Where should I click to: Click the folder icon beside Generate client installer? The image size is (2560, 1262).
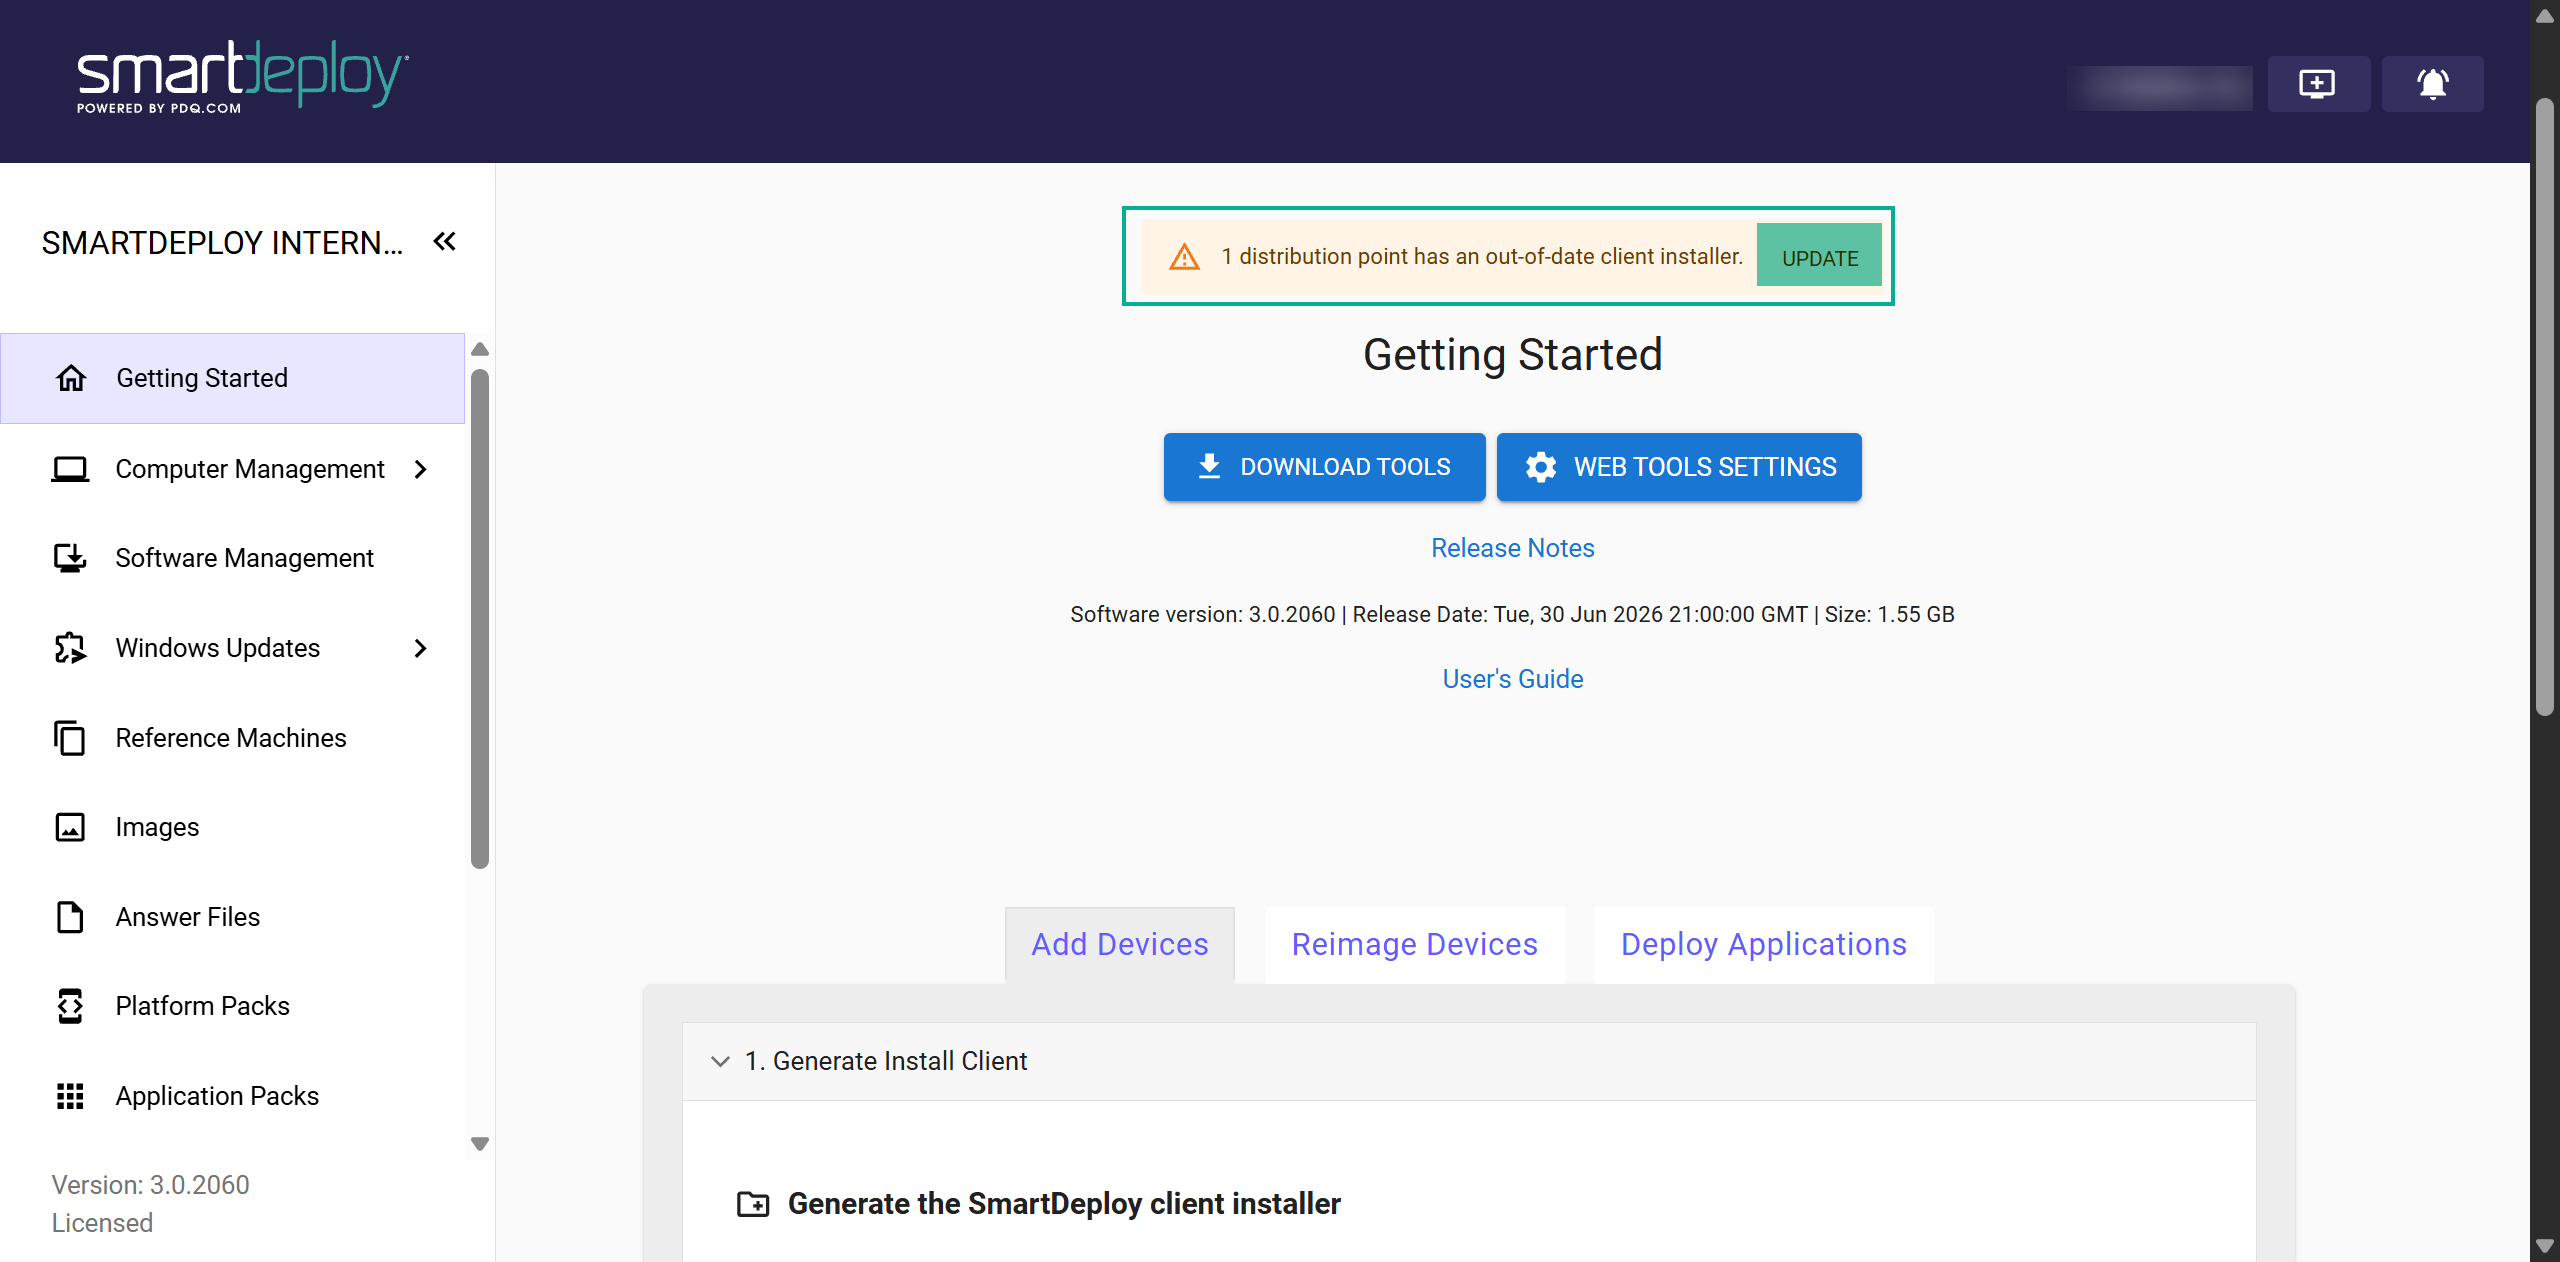753,1204
